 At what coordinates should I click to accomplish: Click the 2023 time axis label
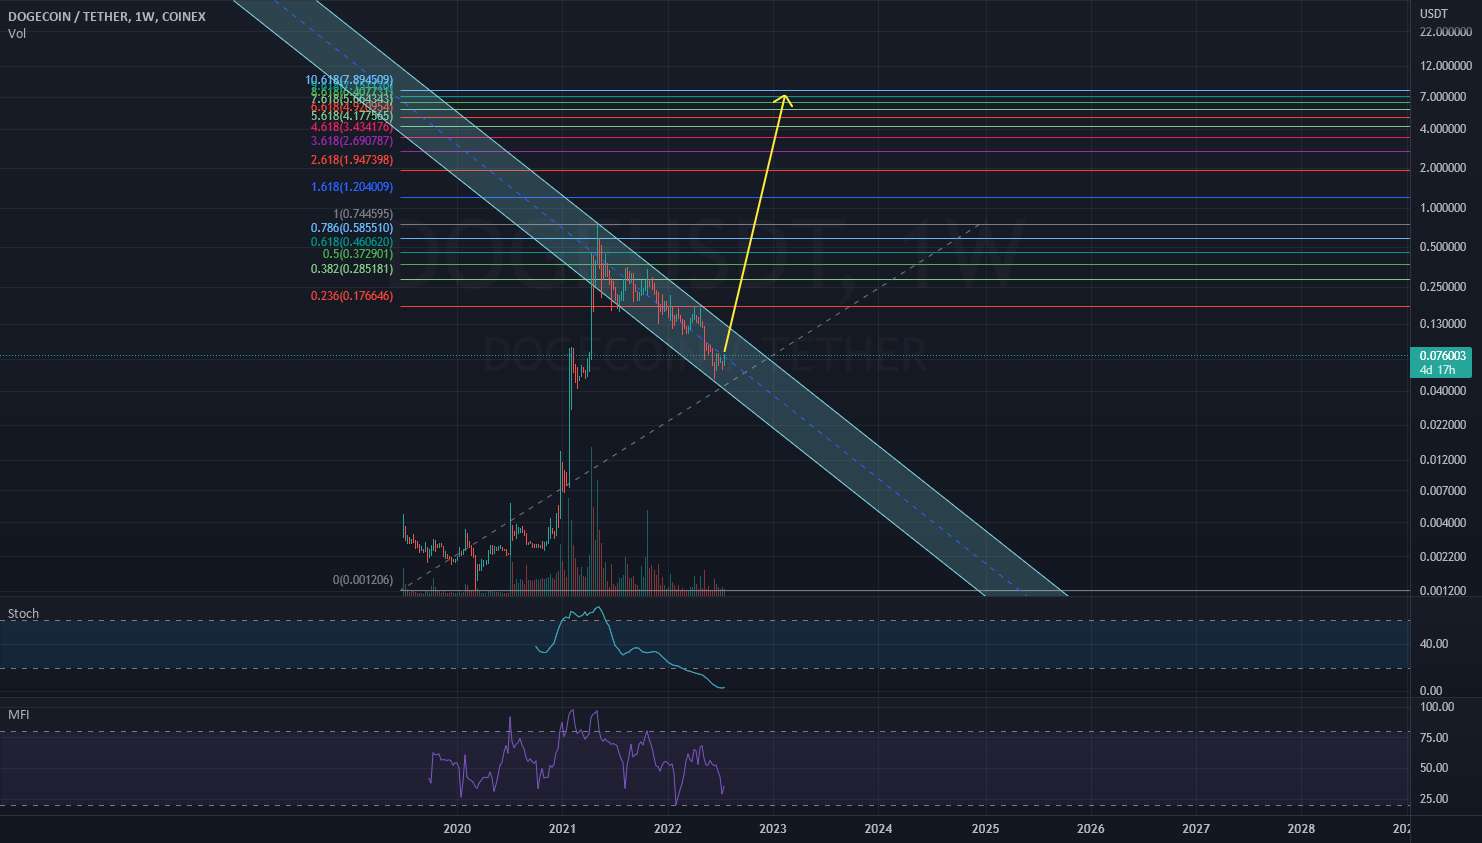click(773, 829)
